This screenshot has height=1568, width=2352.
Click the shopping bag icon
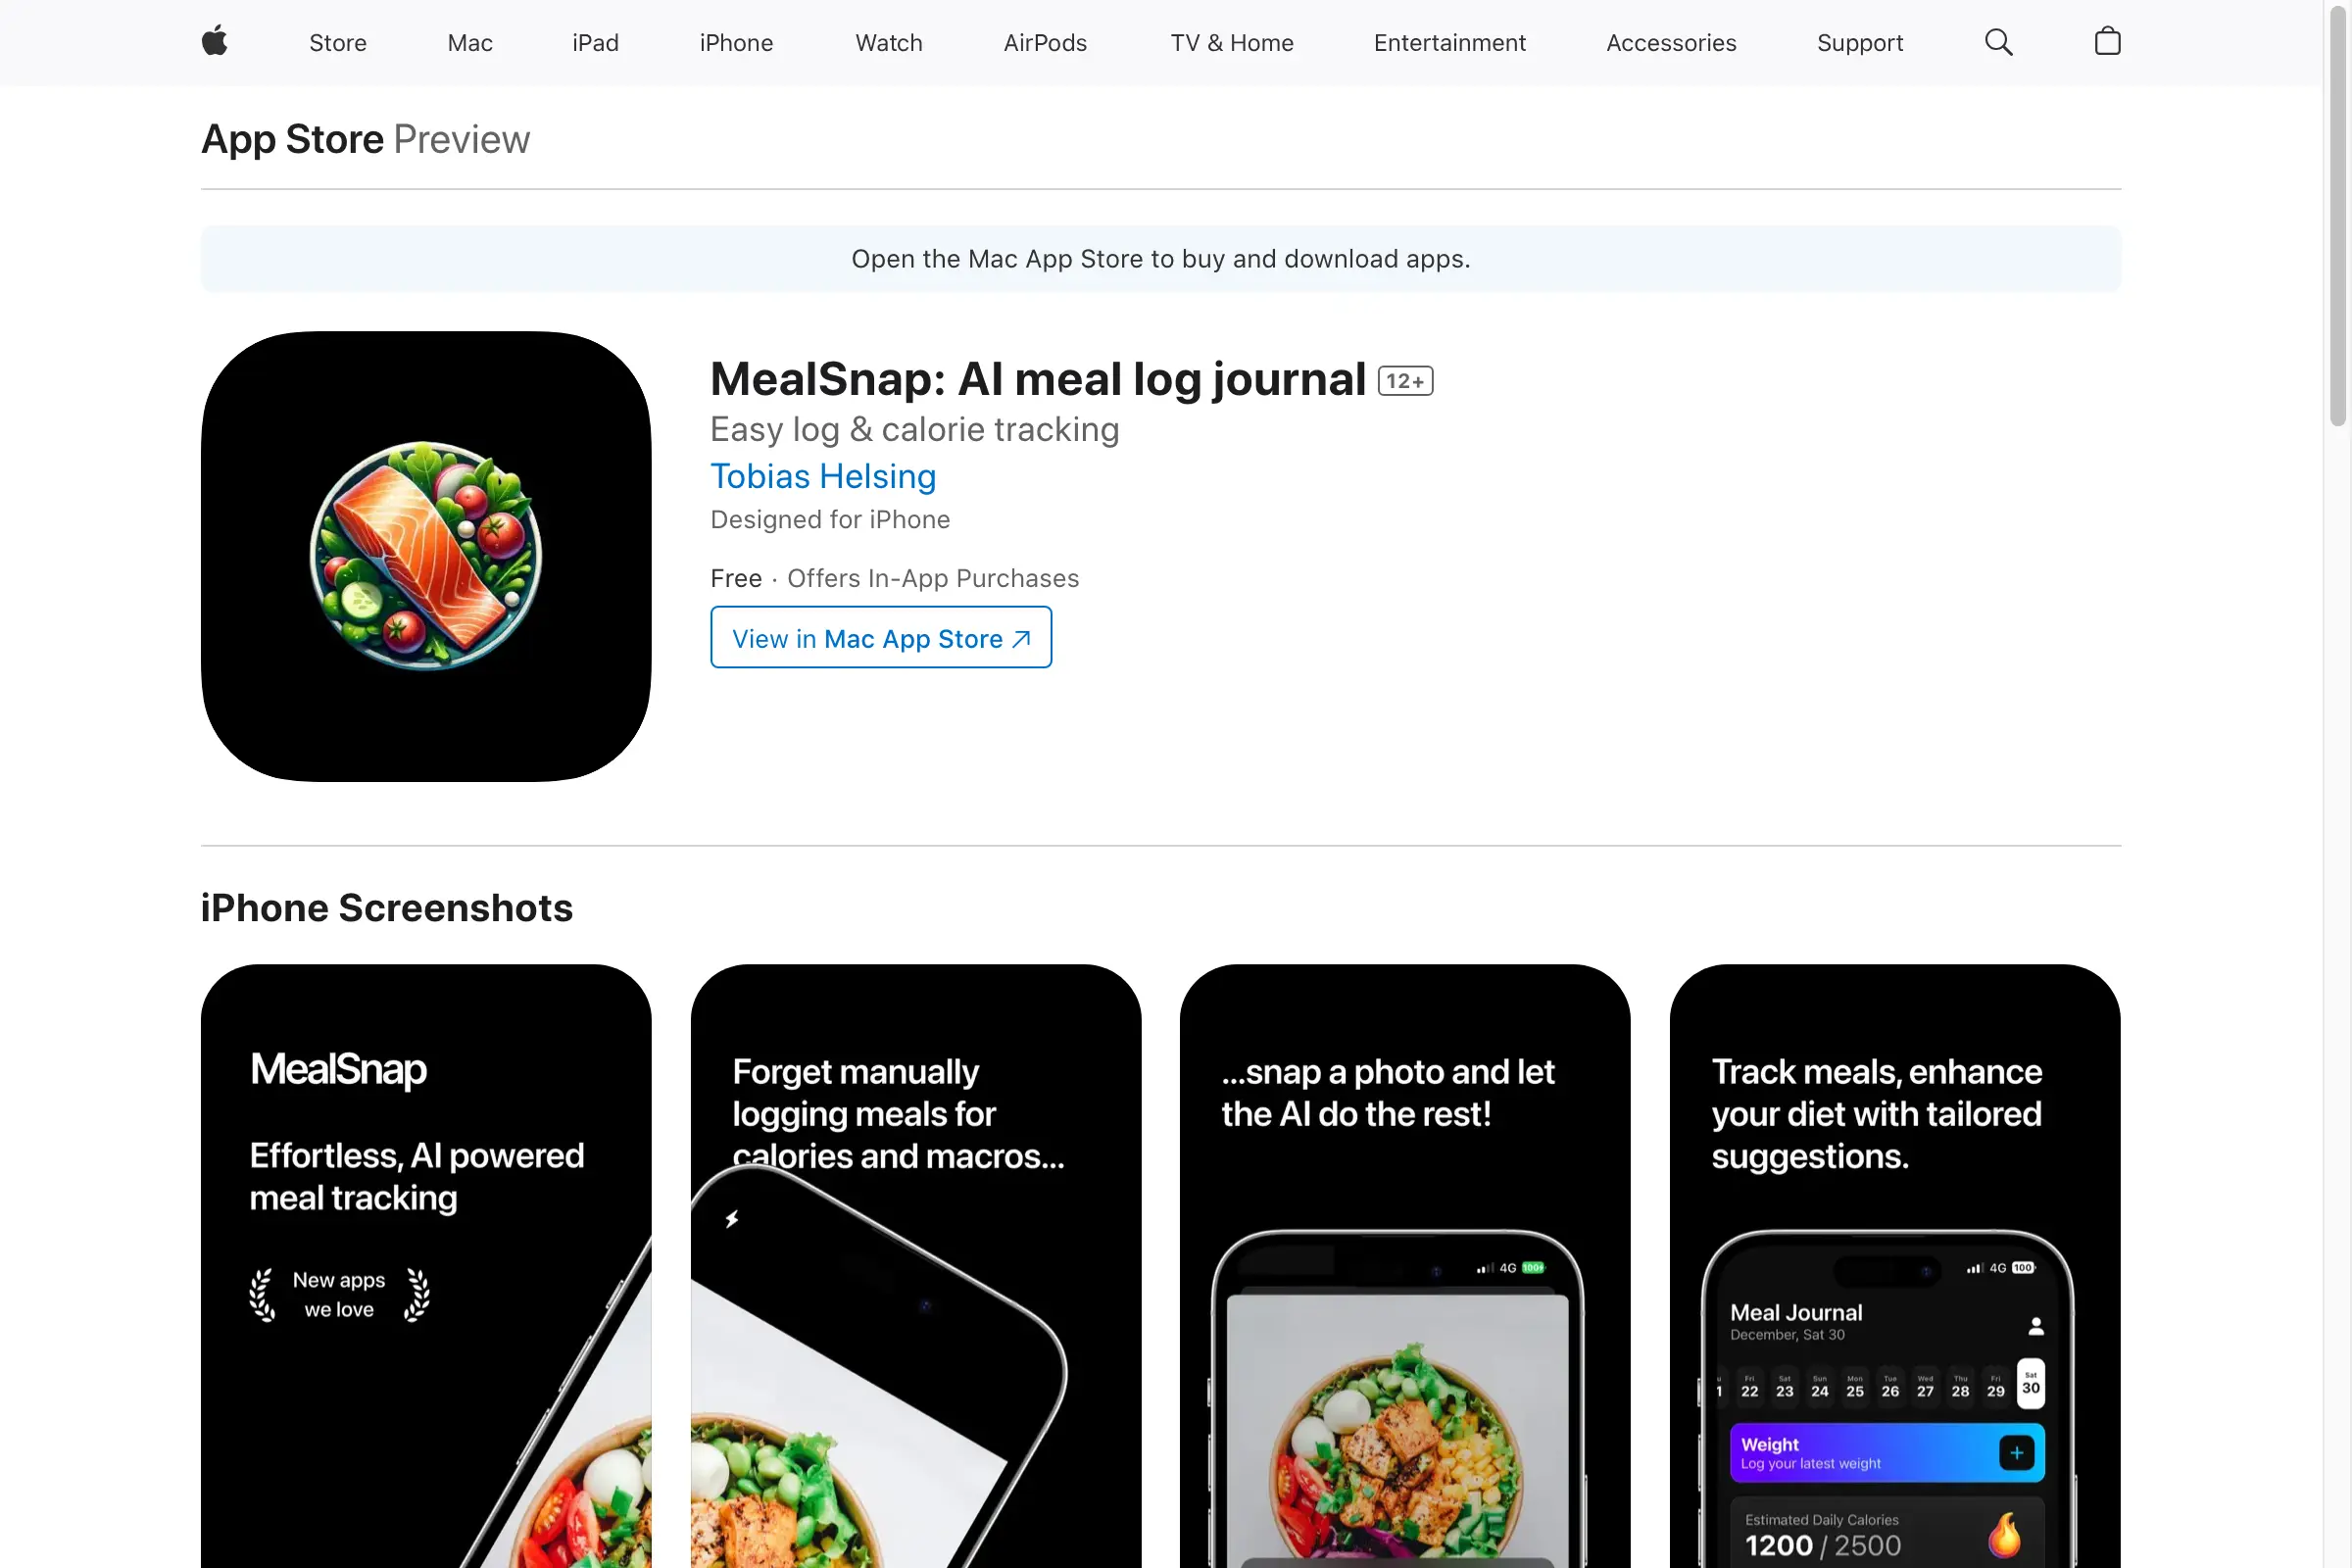2107,42
